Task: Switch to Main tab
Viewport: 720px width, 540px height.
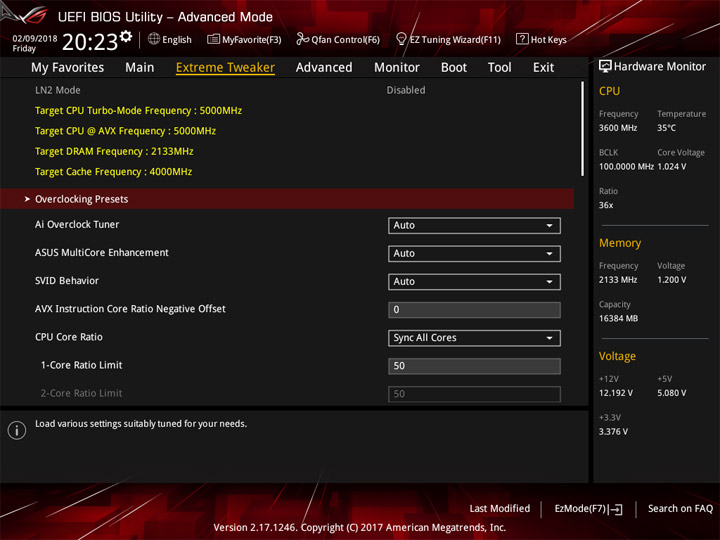Action: [x=140, y=68]
